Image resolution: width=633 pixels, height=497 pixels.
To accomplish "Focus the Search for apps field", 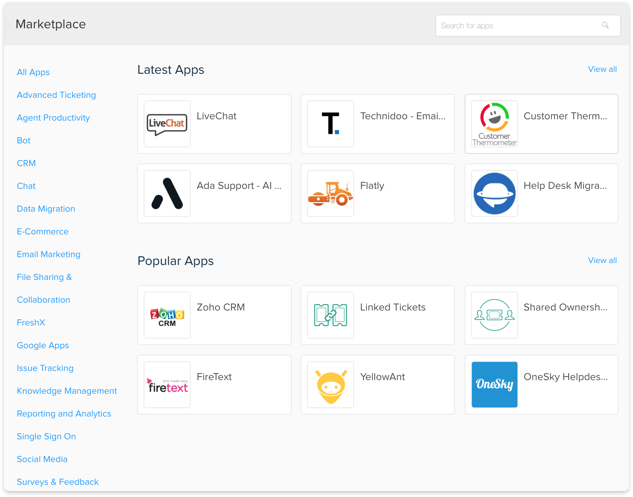I will click(528, 25).
